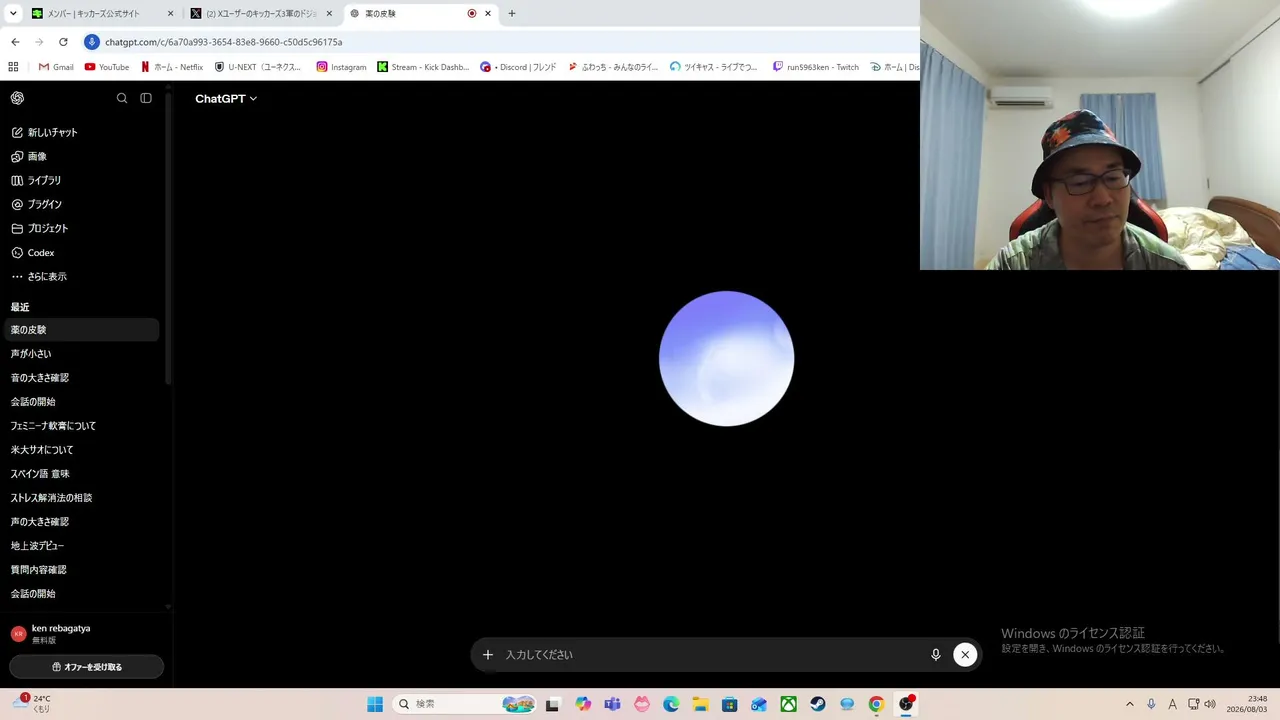Screen dimensions: 1280x720
Task: Open the ホーム - Netflix bookmark
Action: (x=172, y=67)
